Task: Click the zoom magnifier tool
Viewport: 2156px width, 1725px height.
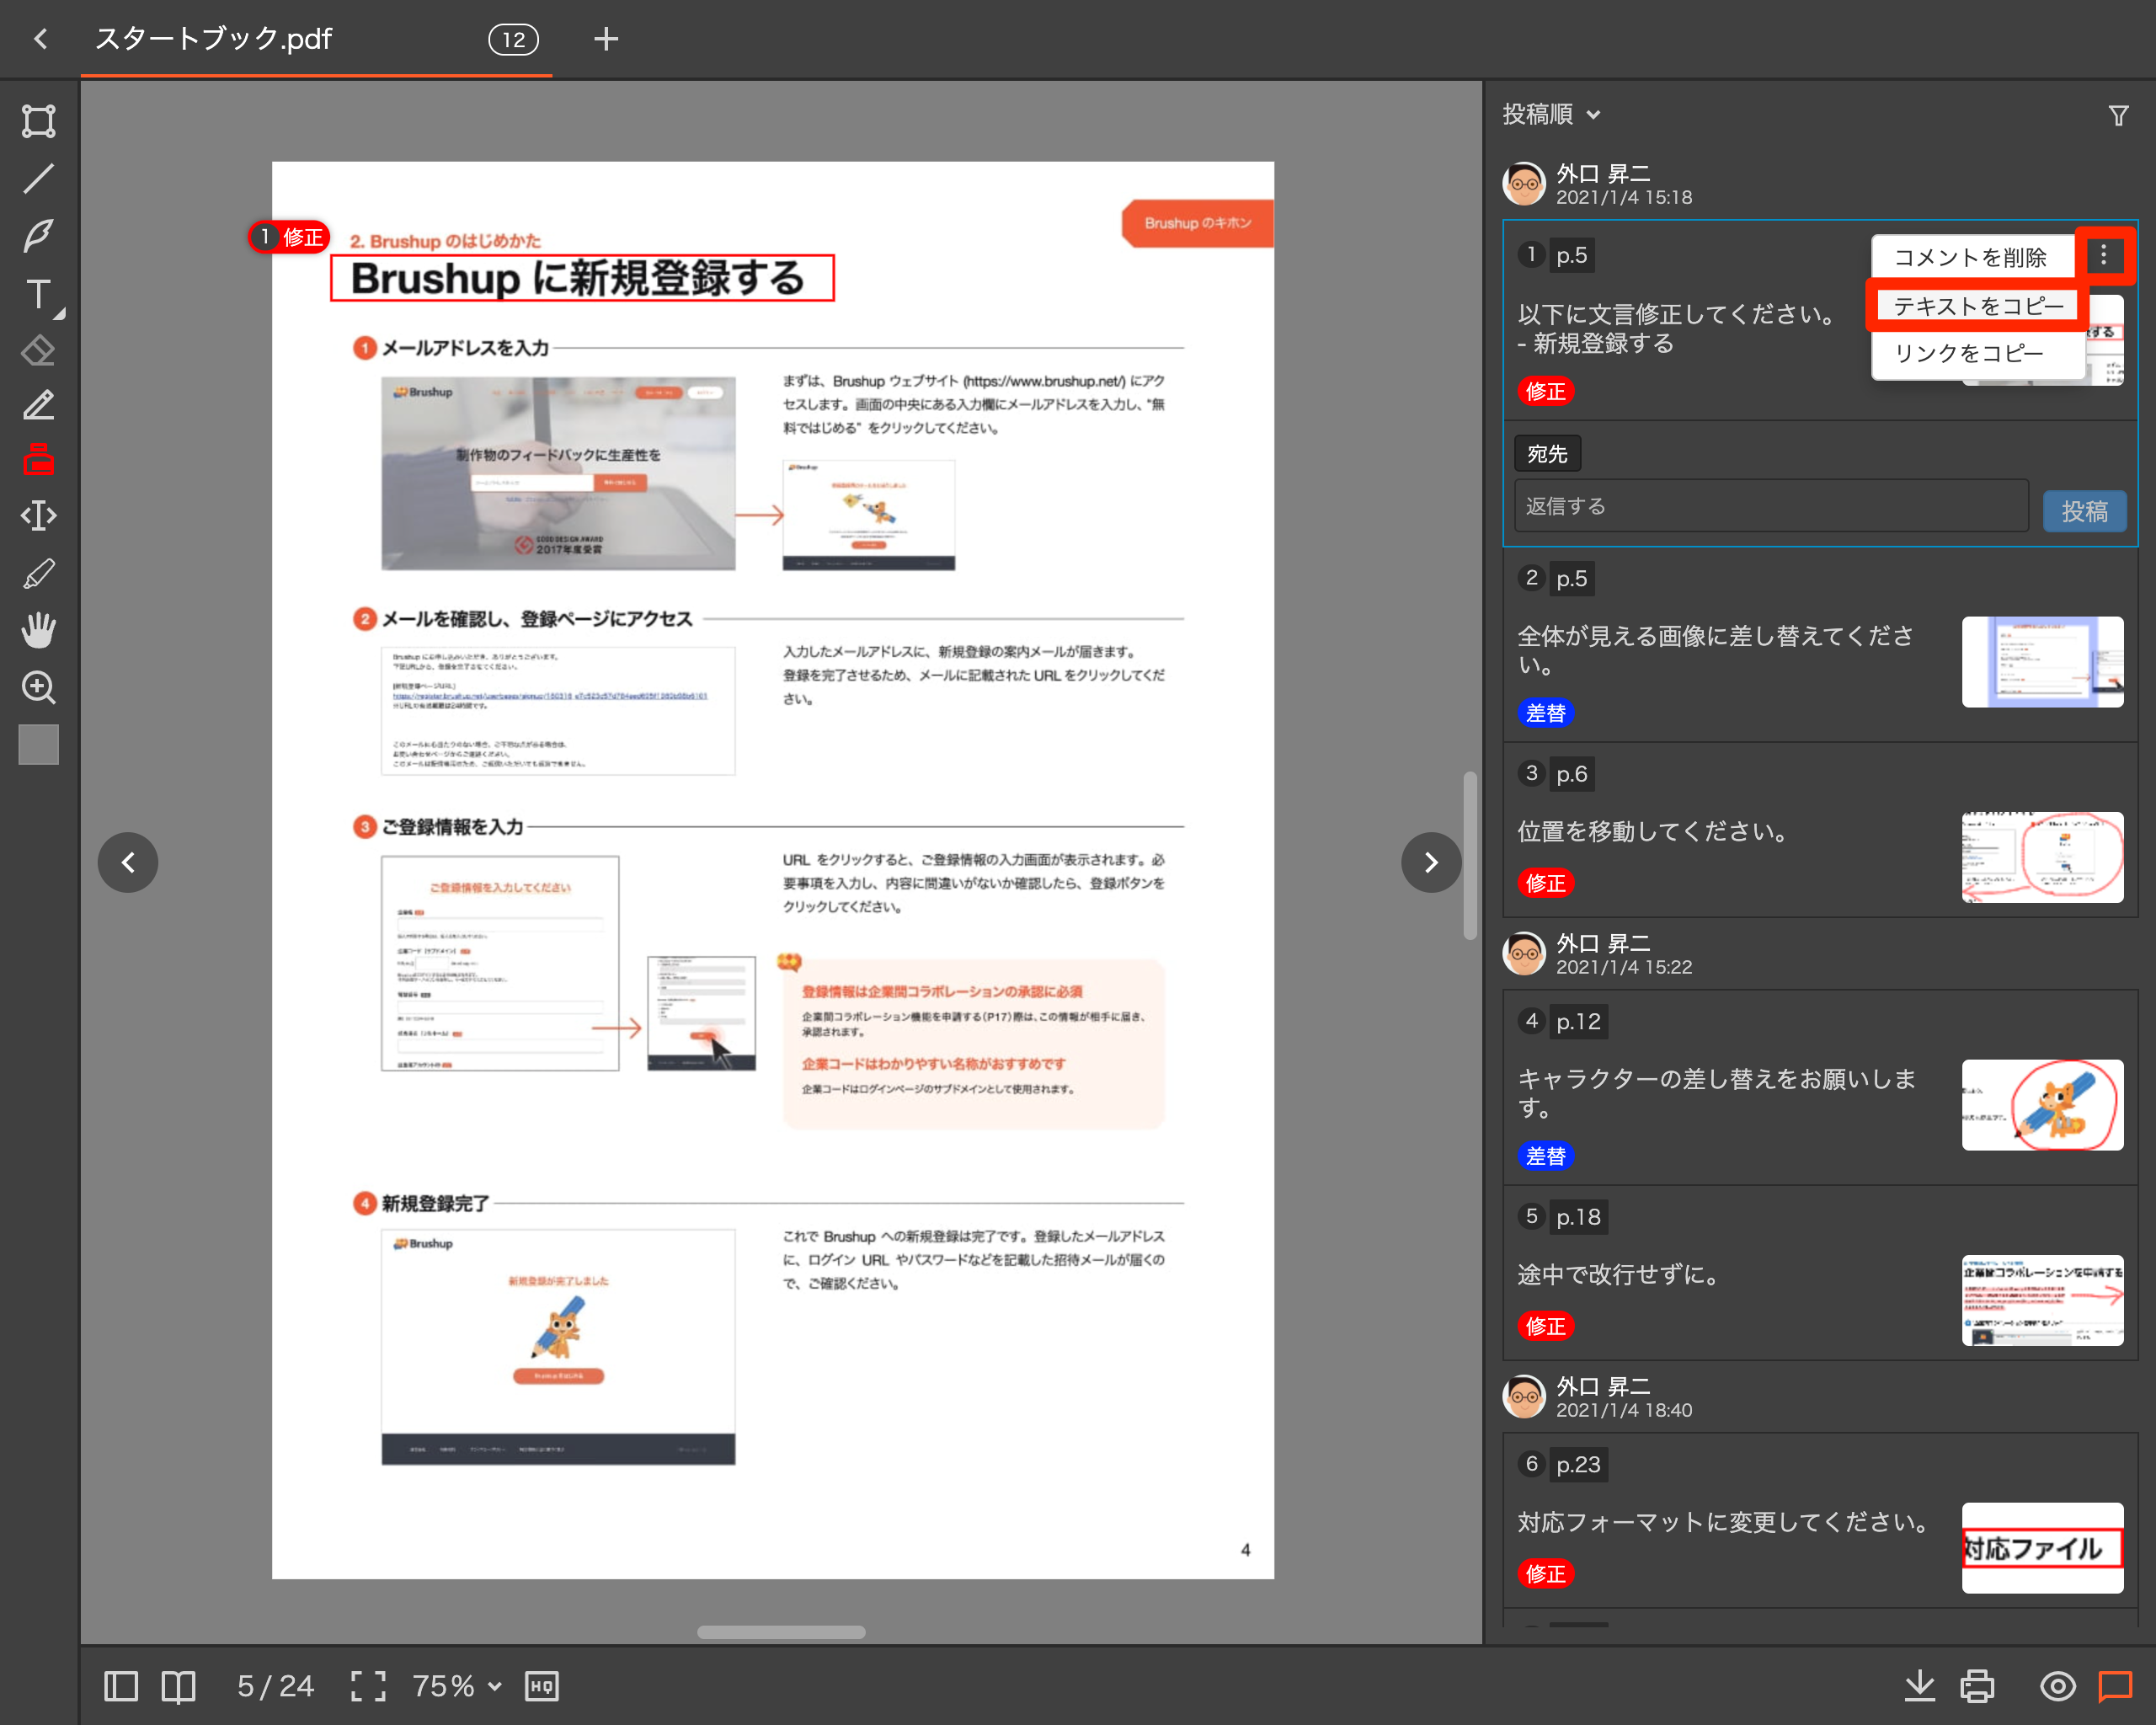Action: click(39, 687)
